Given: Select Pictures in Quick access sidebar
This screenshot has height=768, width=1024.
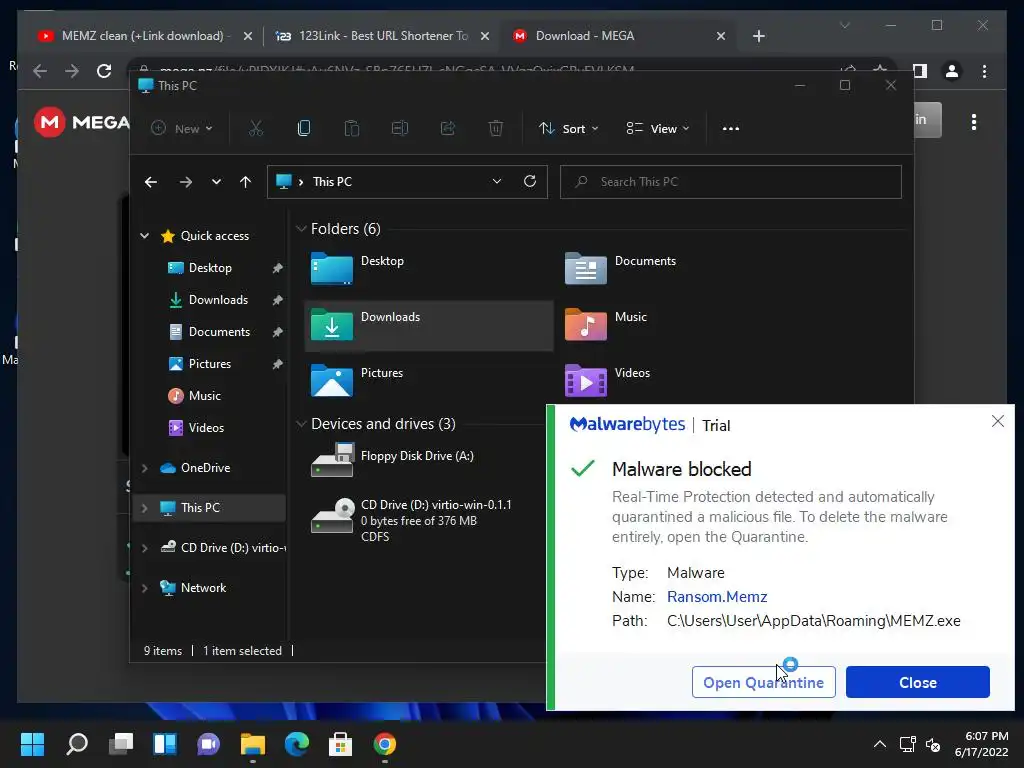Looking at the screenshot, I should tap(209, 364).
